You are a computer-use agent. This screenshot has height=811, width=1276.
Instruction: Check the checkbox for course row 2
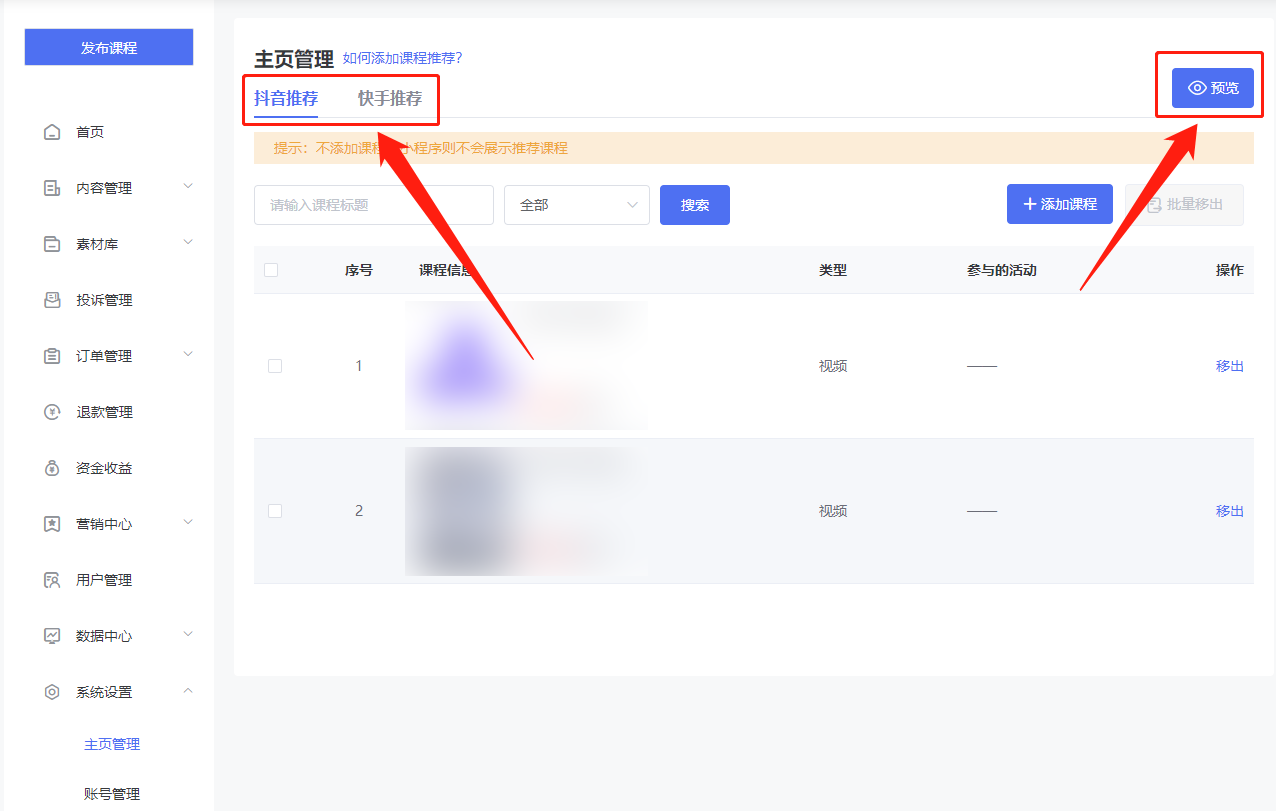click(275, 511)
